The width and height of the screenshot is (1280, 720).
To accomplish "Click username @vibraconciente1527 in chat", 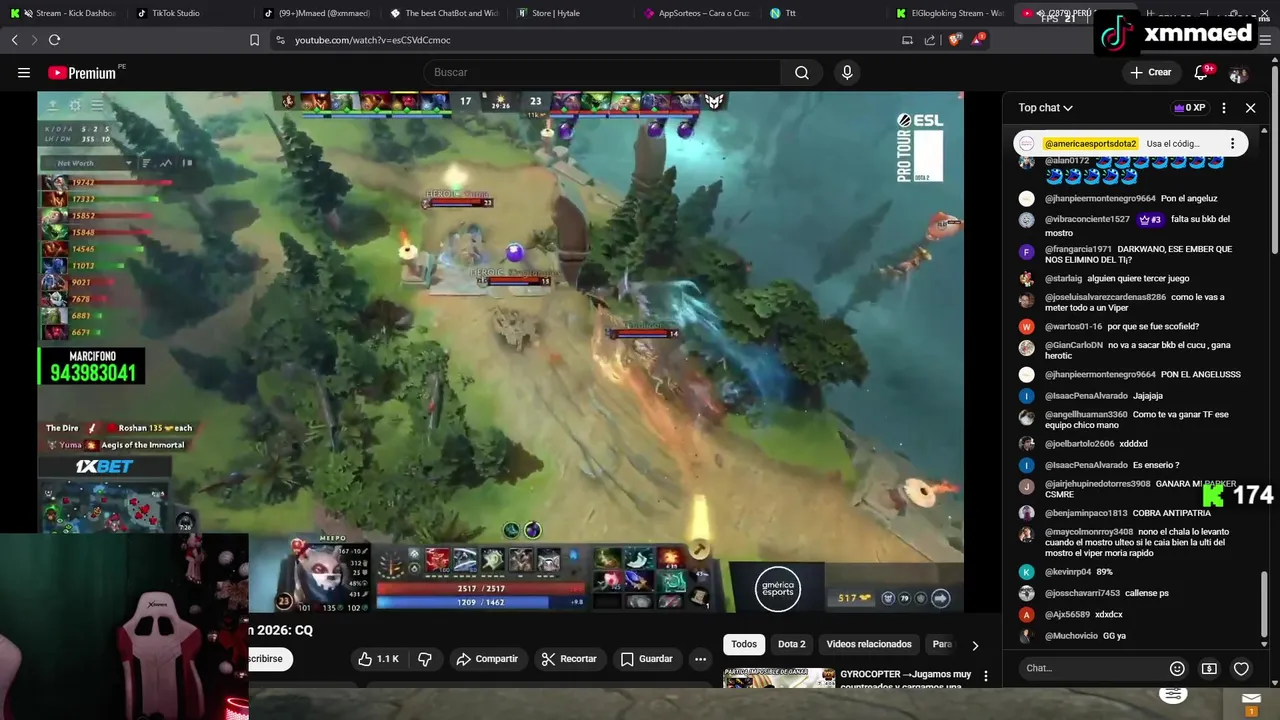I will (1087, 219).
